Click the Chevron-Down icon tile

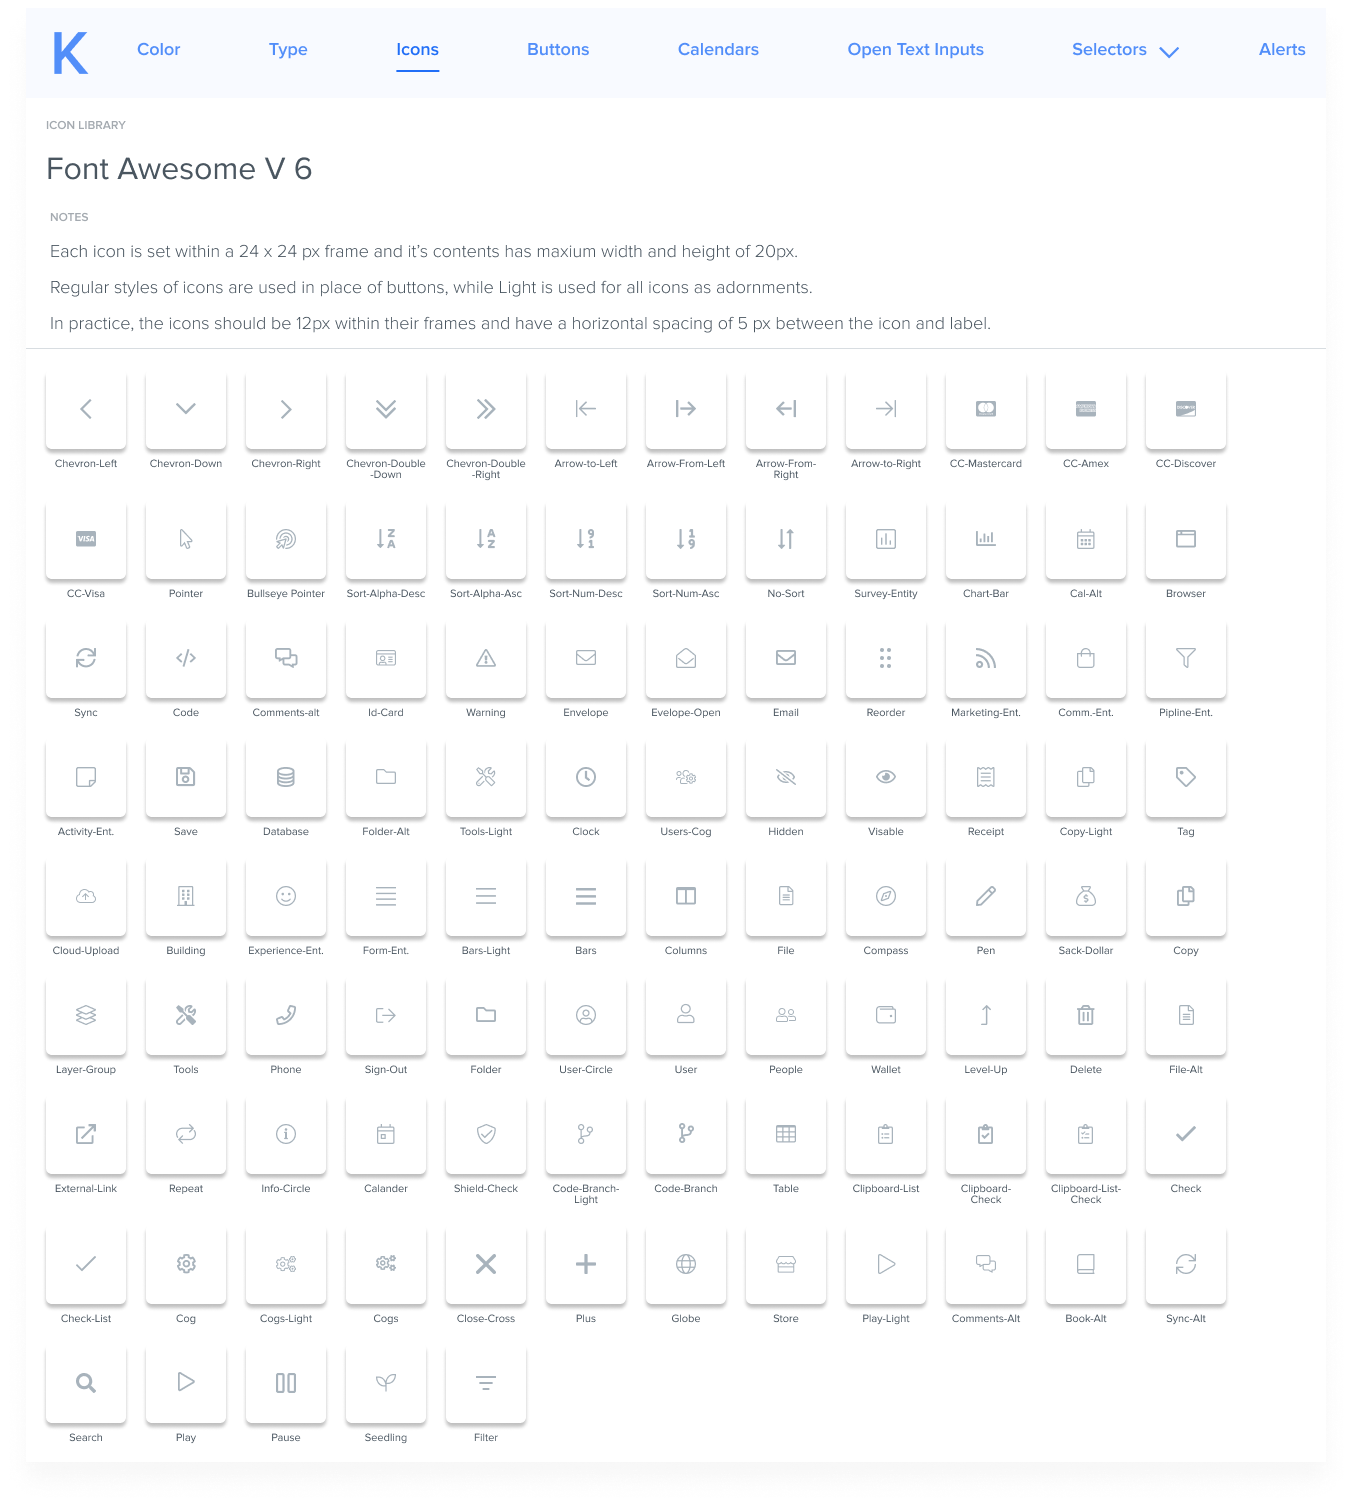[x=186, y=409]
